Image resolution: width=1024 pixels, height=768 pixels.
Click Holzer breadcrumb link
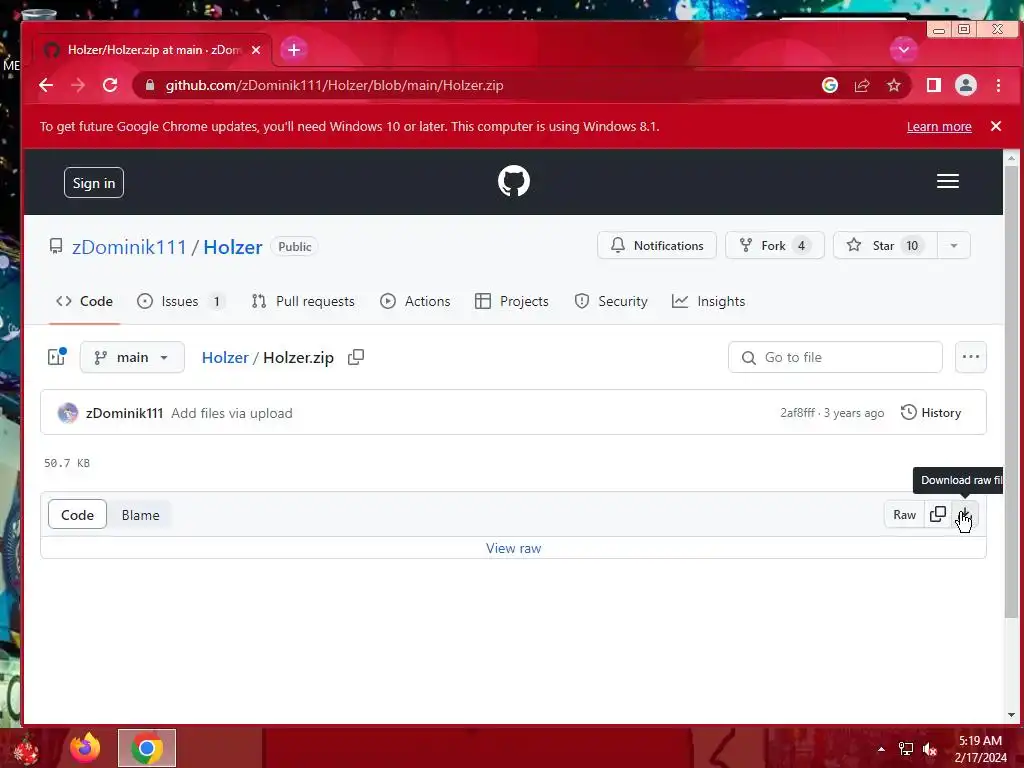click(x=225, y=357)
